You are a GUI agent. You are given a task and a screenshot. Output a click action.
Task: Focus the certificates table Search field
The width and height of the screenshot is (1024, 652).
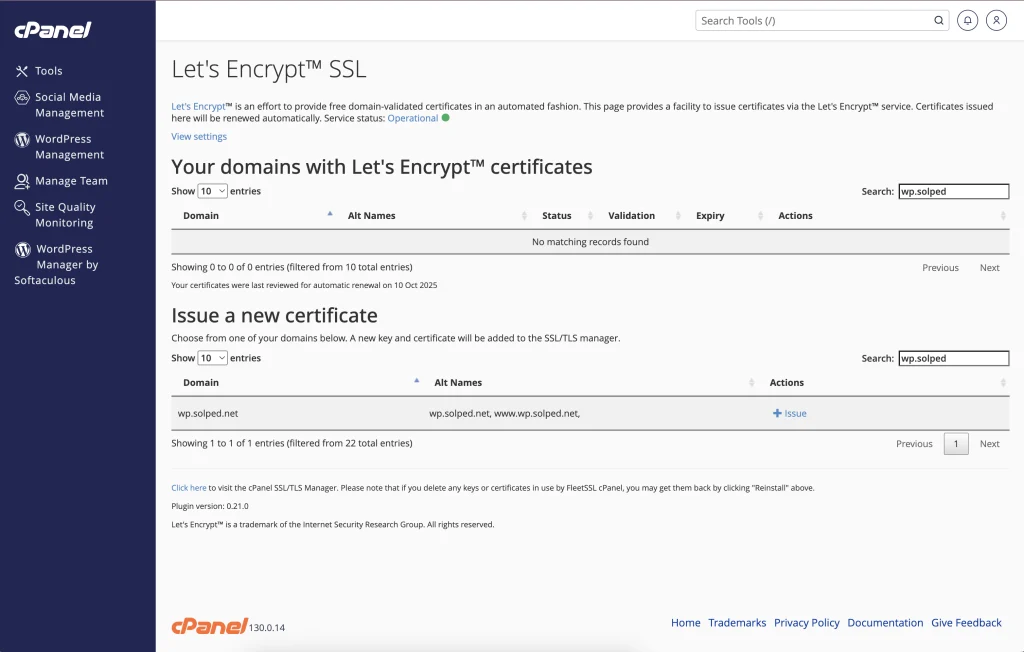953,191
